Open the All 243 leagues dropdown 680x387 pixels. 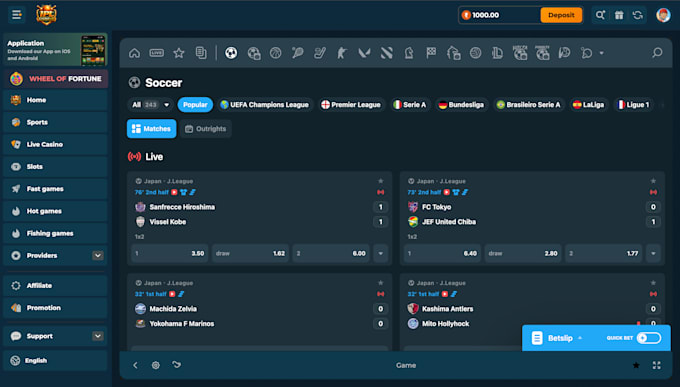pos(150,105)
